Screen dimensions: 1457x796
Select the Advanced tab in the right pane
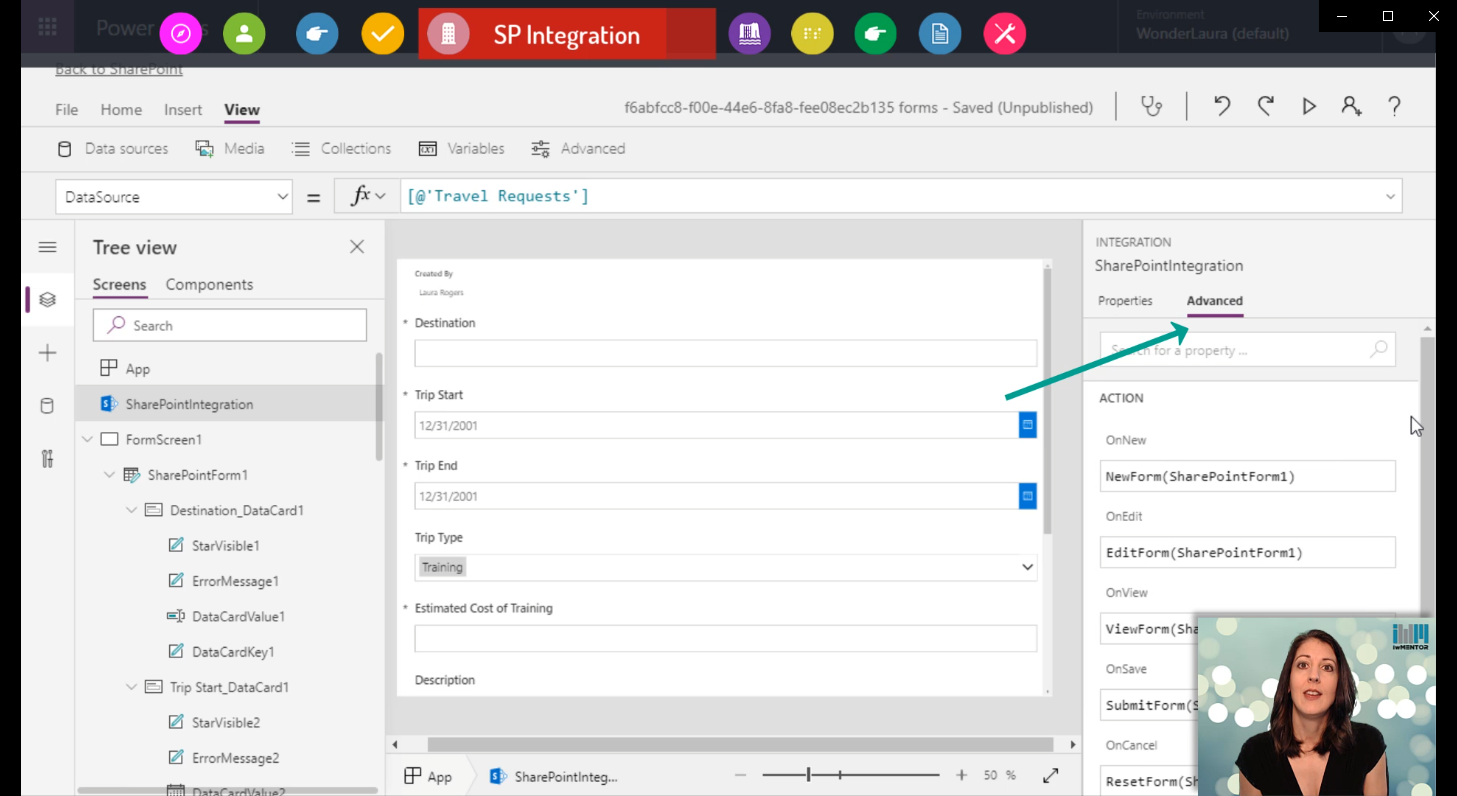tap(1215, 301)
